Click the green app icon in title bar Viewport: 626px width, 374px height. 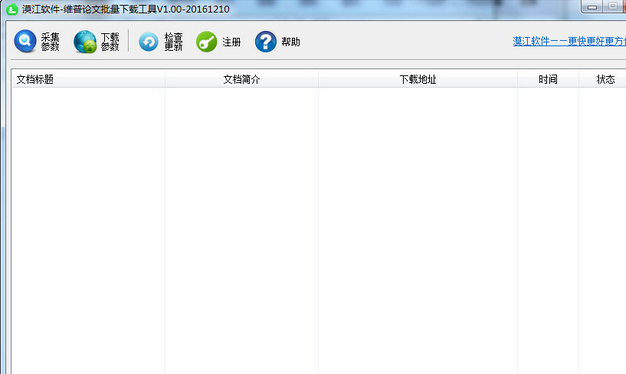point(12,9)
